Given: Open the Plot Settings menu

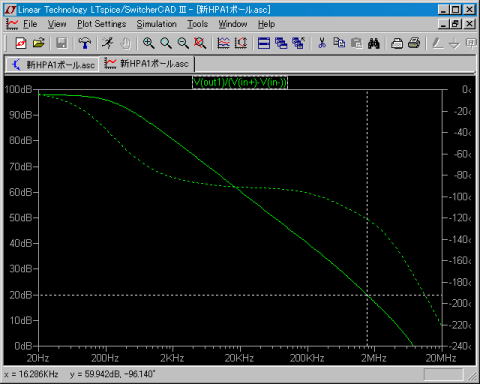Looking at the screenshot, I should tap(102, 24).
